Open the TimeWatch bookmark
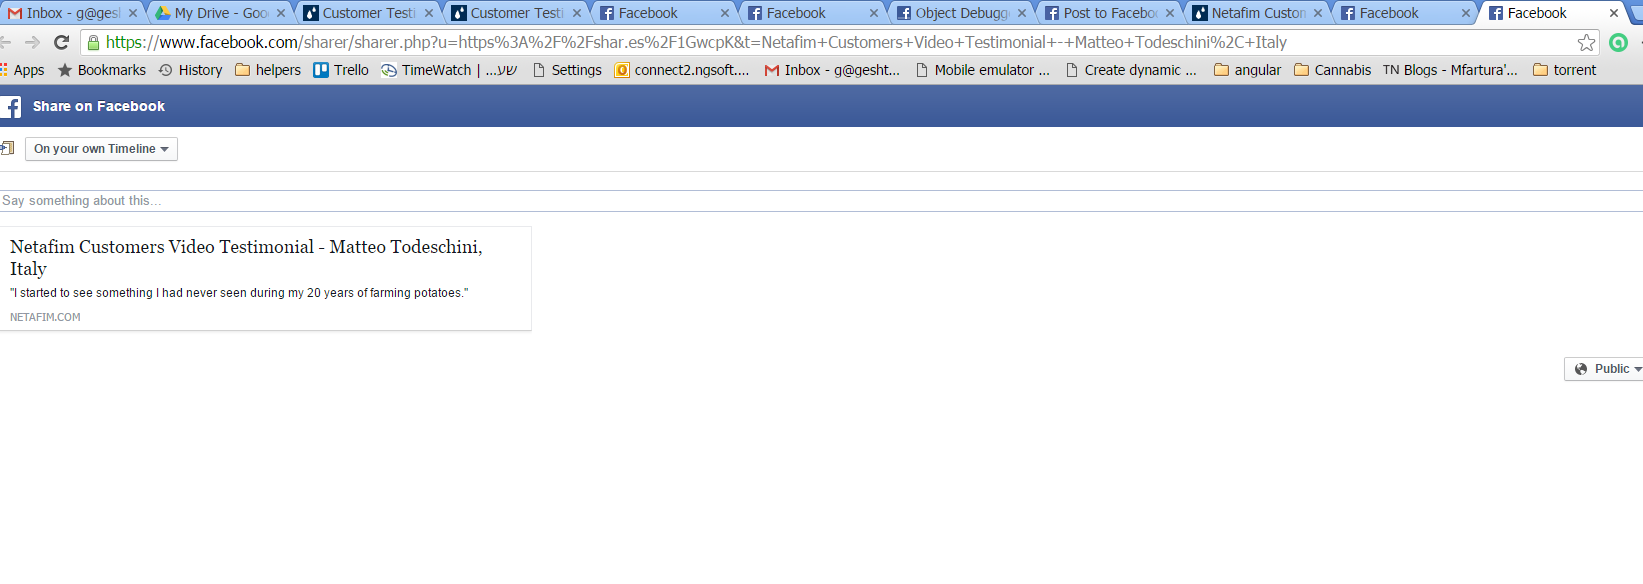This screenshot has width=1643, height=584. coord(449,70)
